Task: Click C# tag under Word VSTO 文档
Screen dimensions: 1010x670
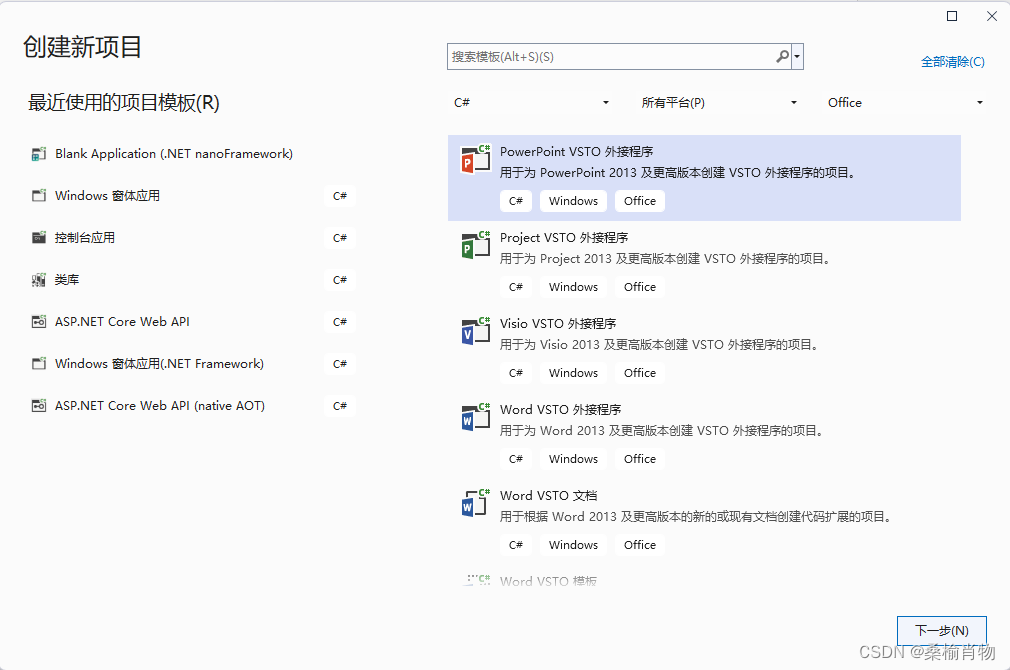Action: [515, 545]
